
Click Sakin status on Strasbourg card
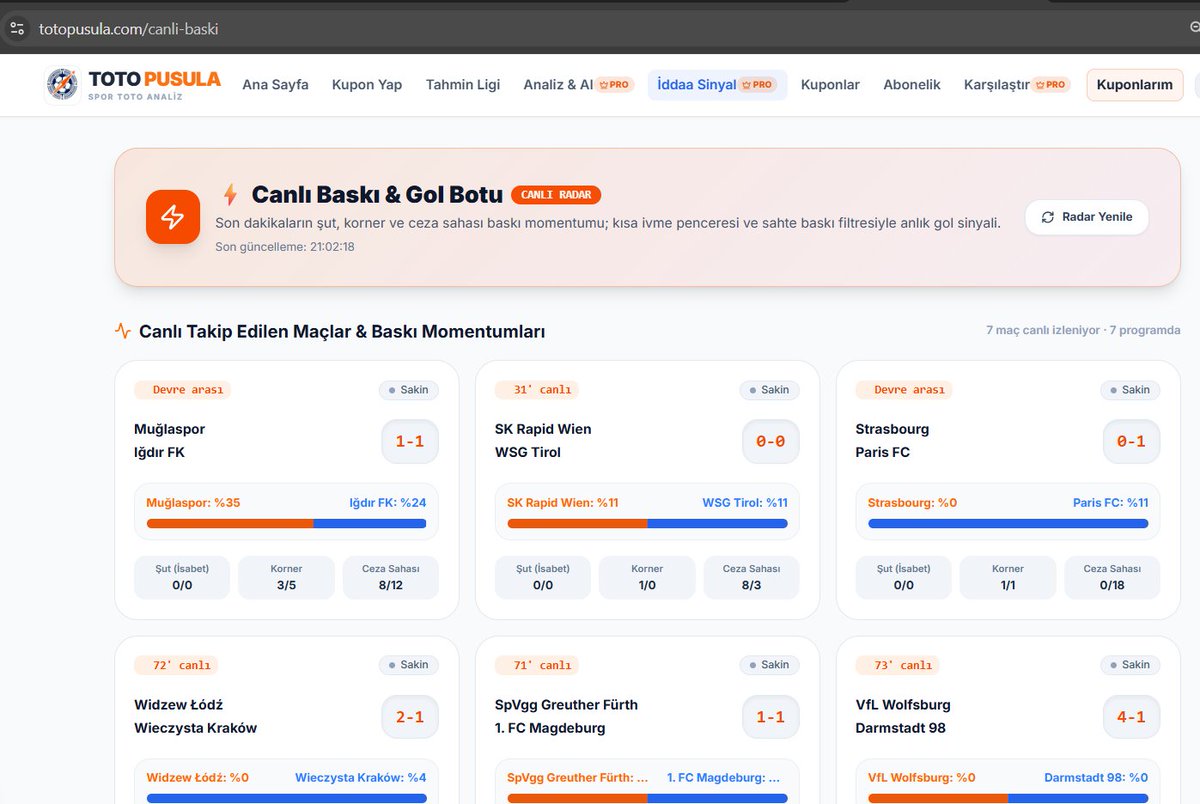coord(1130,390)
